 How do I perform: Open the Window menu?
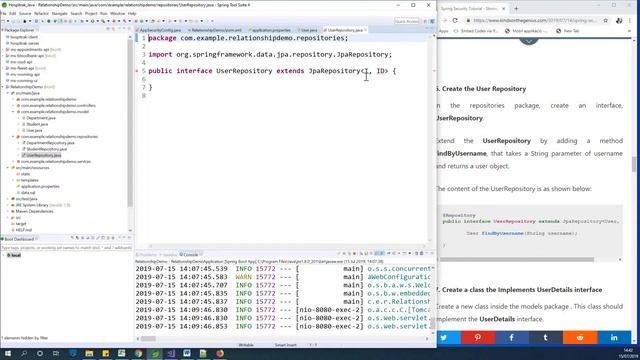117,13
